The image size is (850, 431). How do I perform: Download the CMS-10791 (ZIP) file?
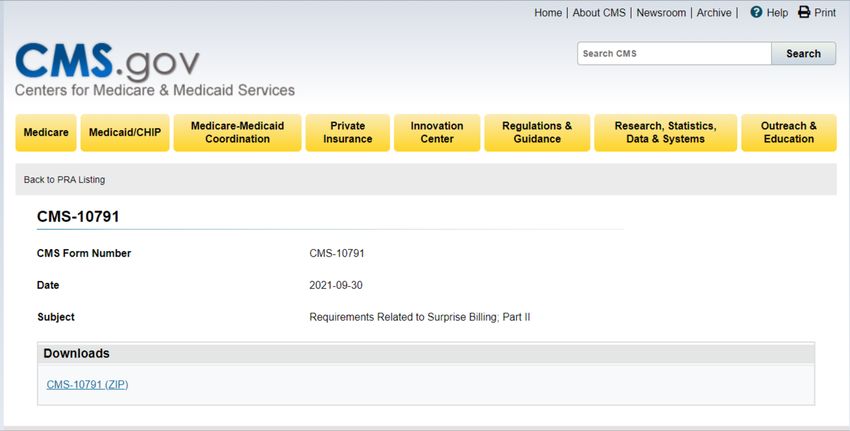point(87,384)
